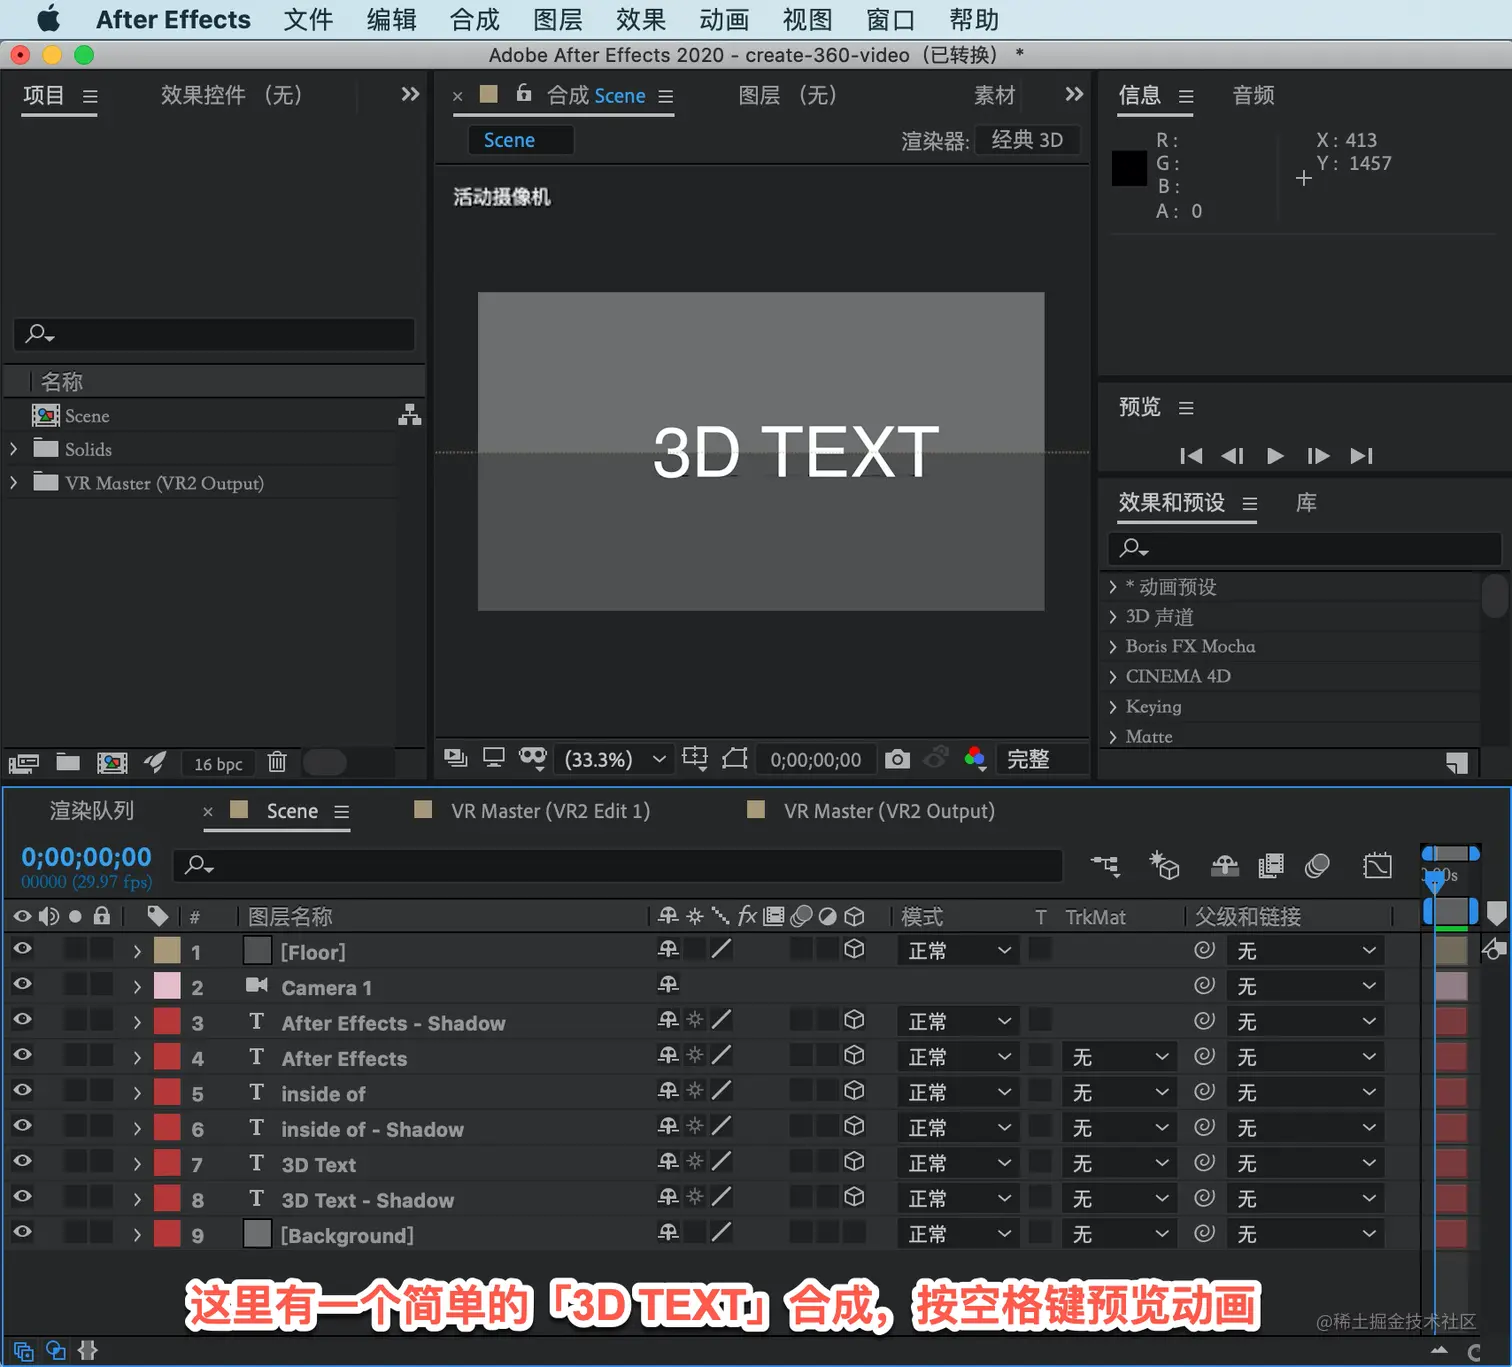Viewport: 1512px width, 1367px height.
Task: Open the 窗口 menu
Action: 890,19
